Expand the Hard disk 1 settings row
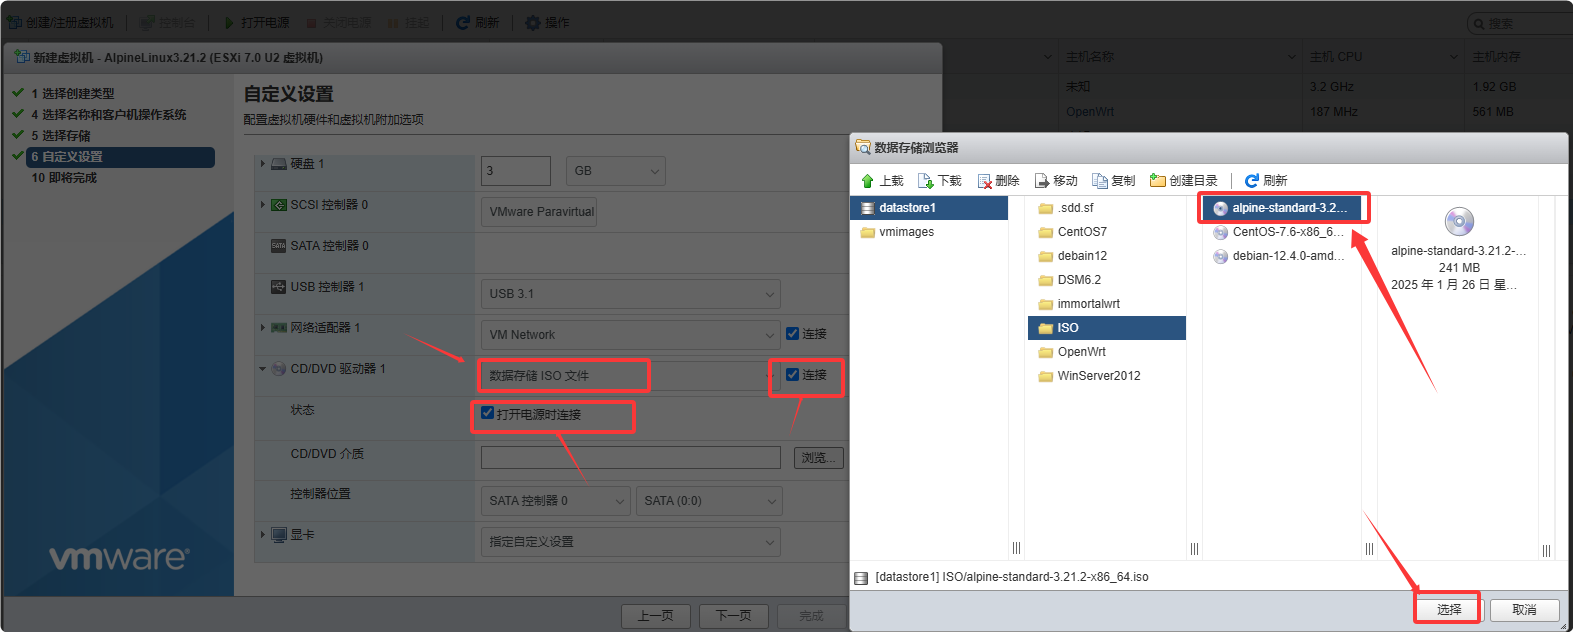Screen dimensions: 1573x632 coord(263,164)
